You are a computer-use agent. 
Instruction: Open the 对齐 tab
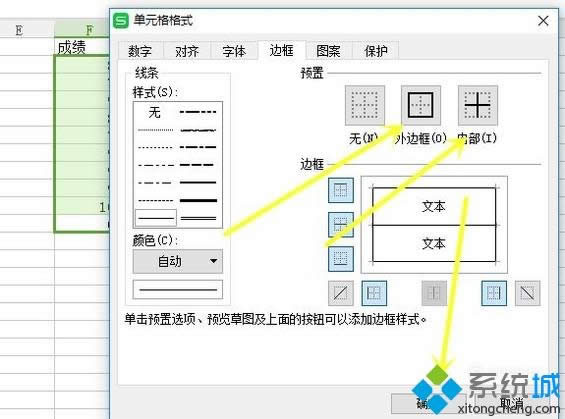pos(187,51)
